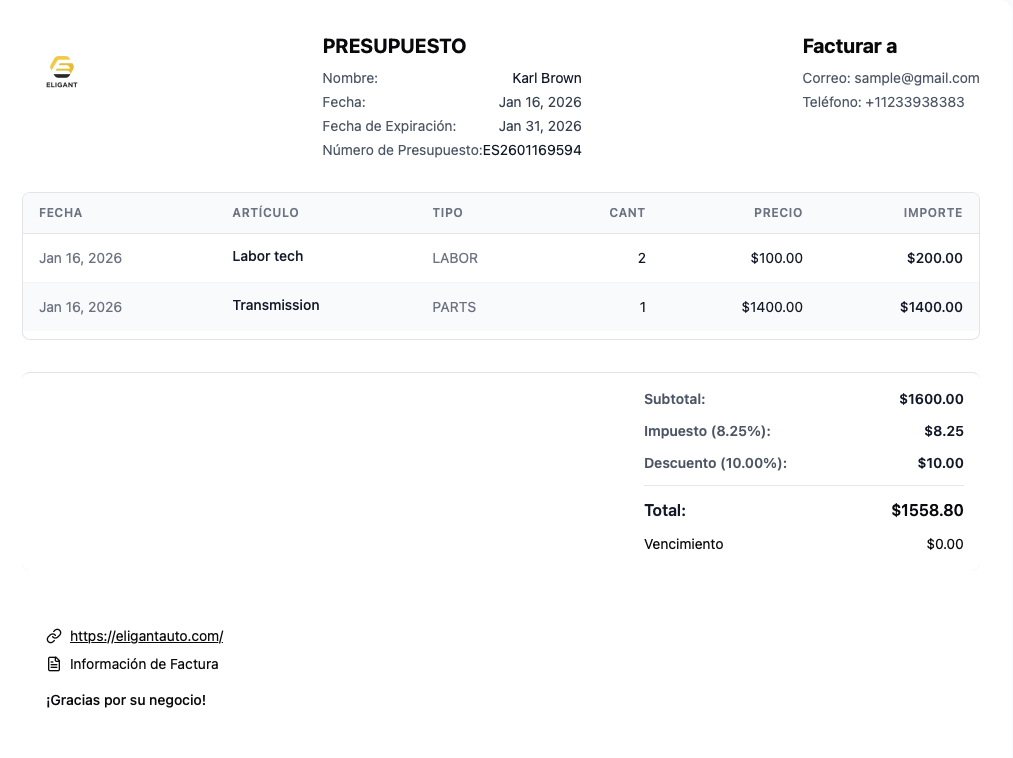Open the eligantauto.com website link

coord(146,636)
